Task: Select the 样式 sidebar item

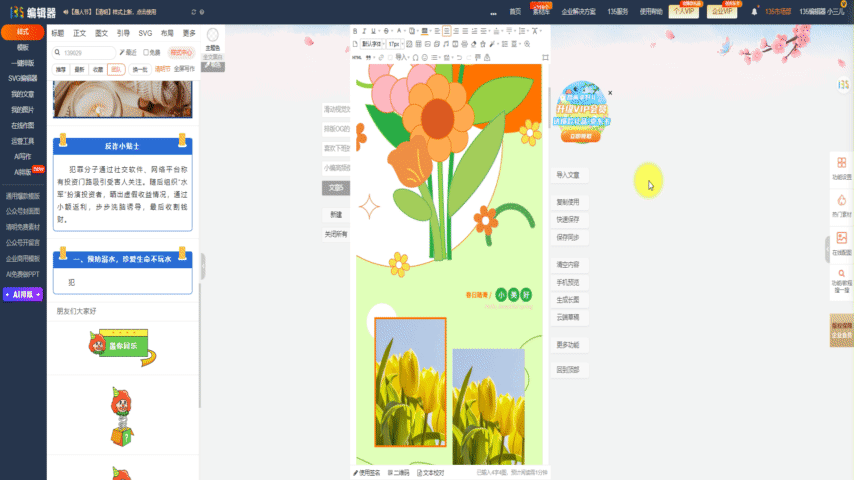Action: click(23, 32)
